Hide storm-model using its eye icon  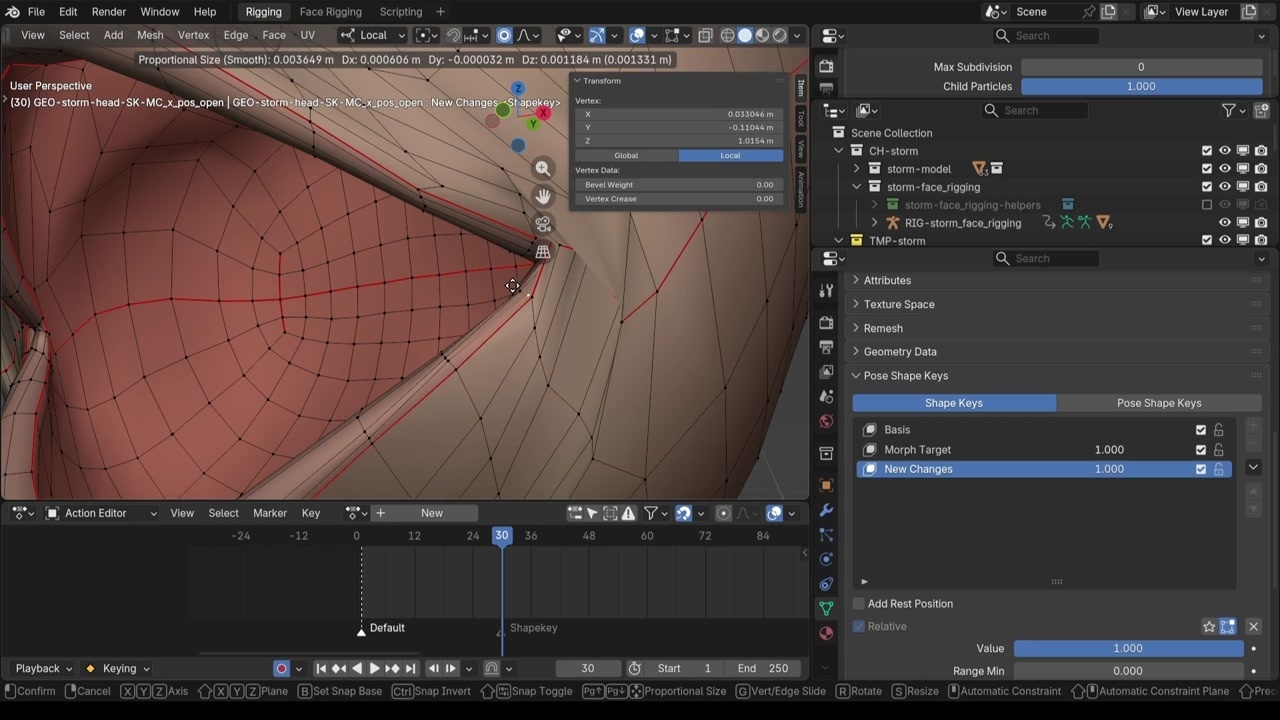click(1224, 169)
